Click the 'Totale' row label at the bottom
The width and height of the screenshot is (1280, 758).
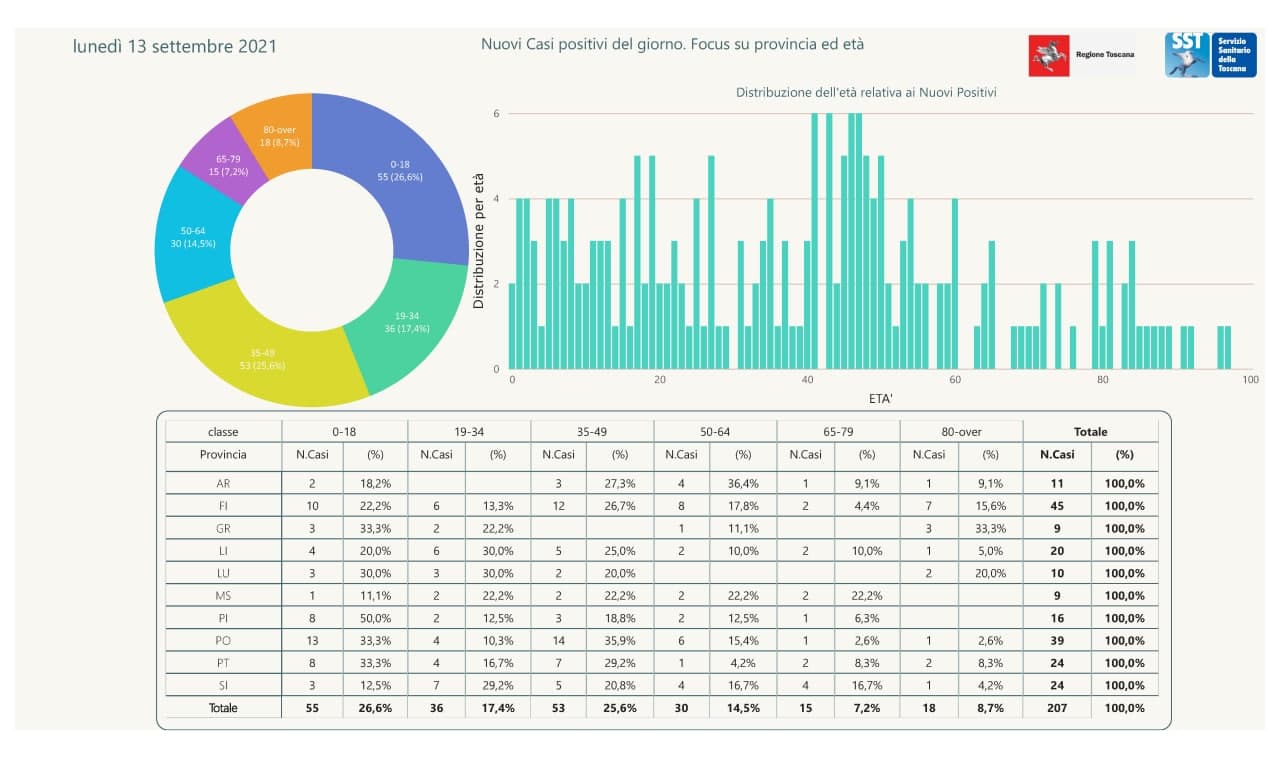click(223, 708)
